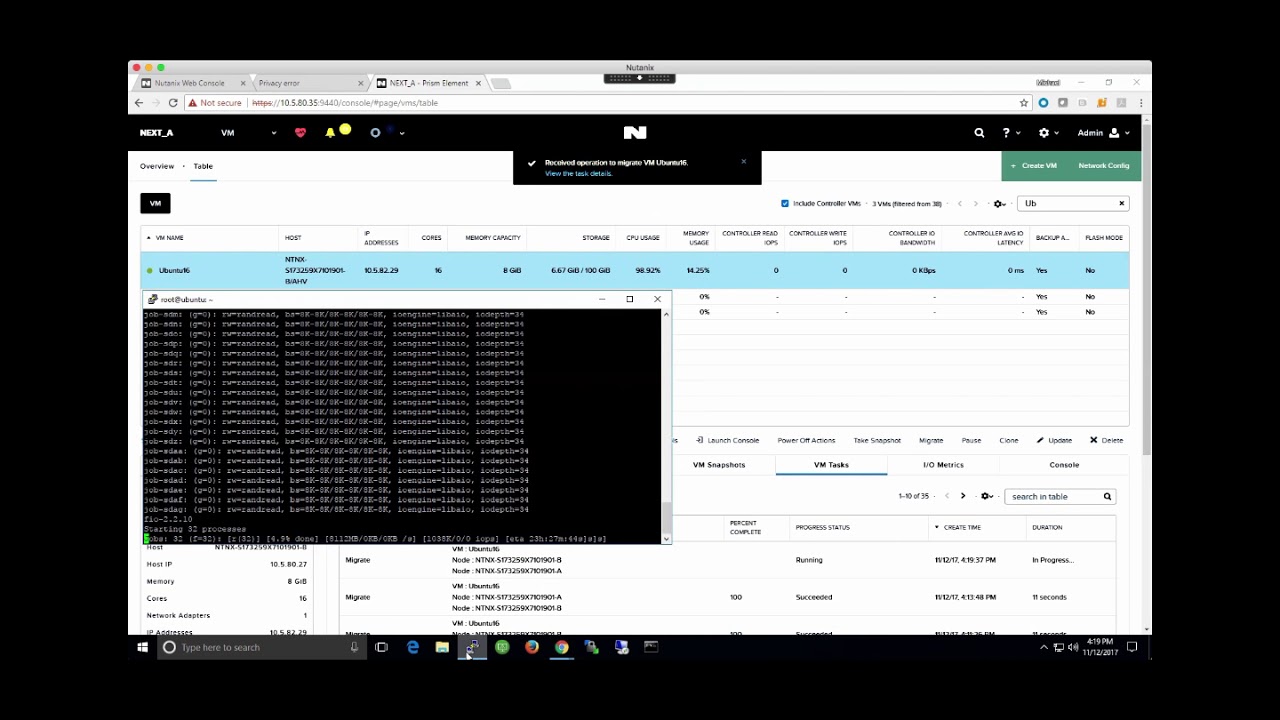Click the Update pencil action
1280x720 pixels.
[1054, 440]
